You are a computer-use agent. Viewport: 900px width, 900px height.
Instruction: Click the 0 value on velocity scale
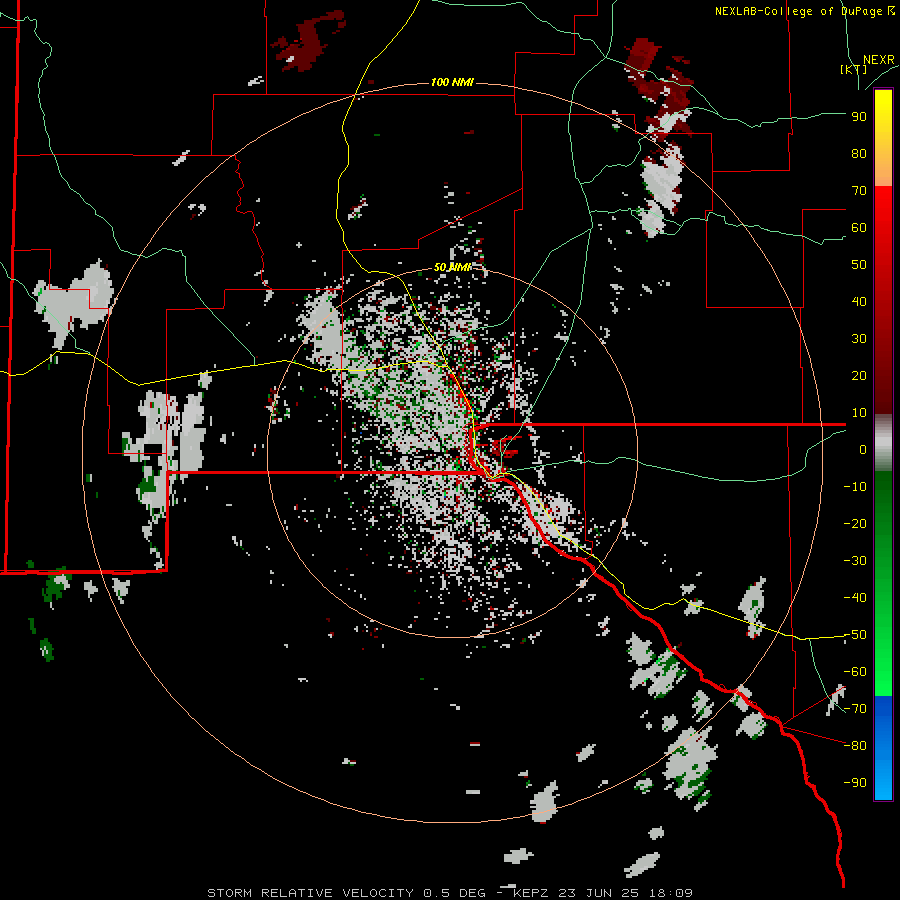(863, 450)
